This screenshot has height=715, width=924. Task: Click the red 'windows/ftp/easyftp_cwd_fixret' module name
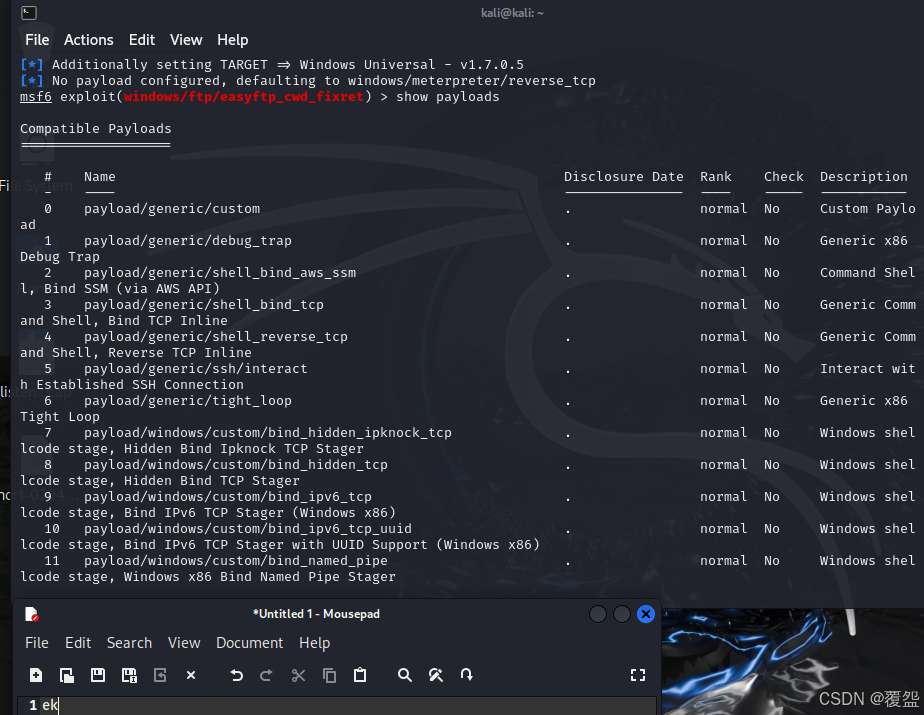[x=243, y=97]
